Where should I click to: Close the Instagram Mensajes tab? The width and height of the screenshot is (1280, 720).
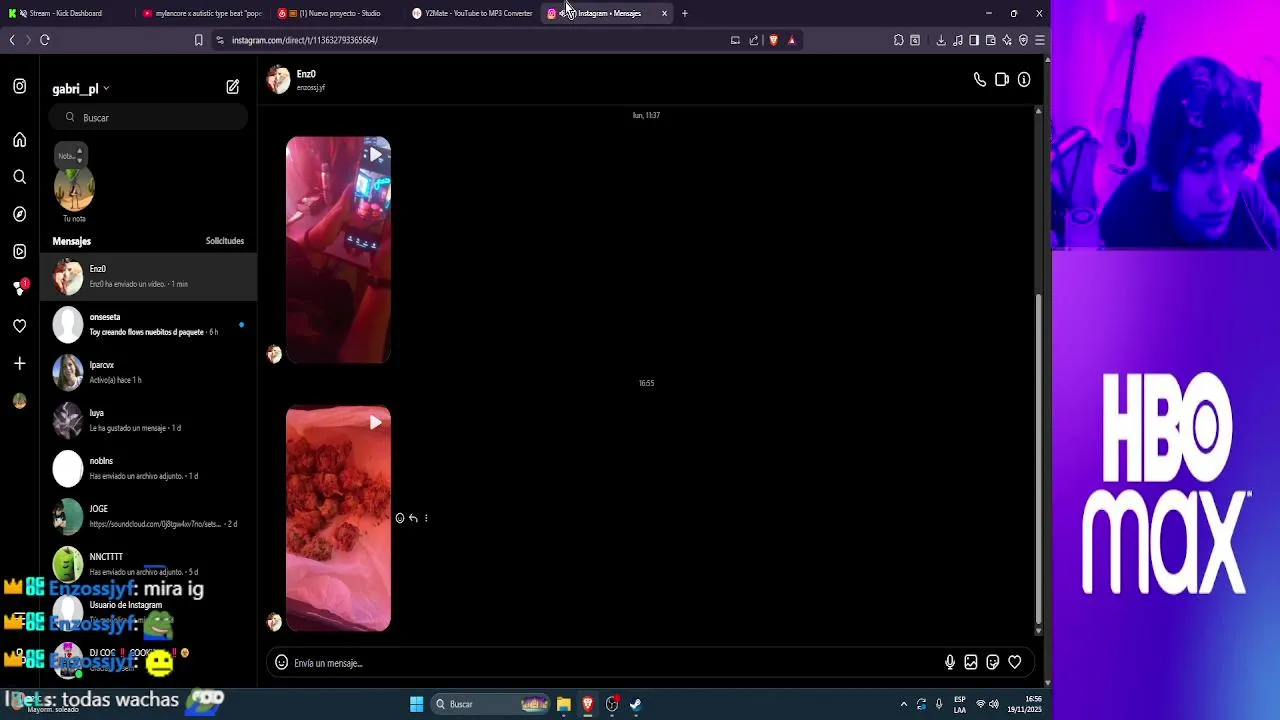point(664,13)
